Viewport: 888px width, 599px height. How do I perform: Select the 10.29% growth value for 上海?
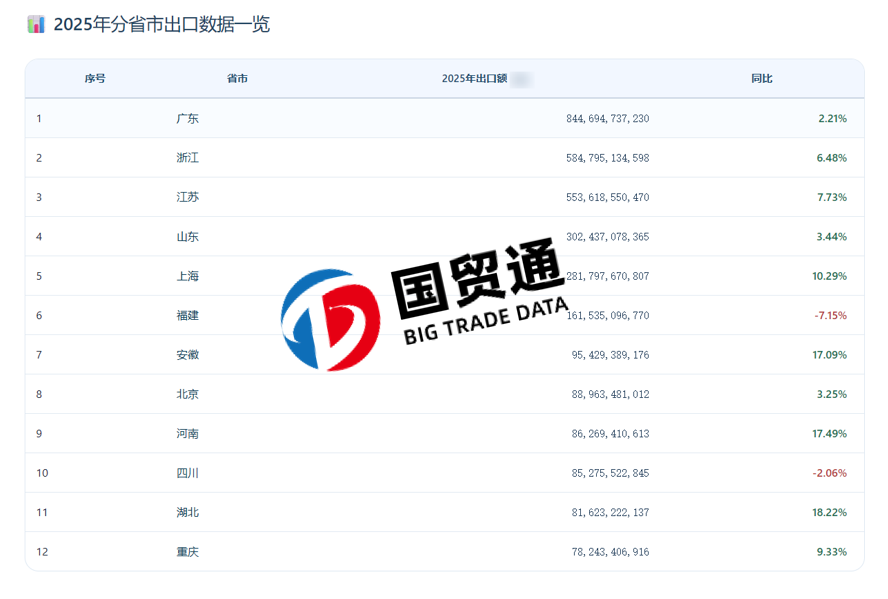[829, 277]
